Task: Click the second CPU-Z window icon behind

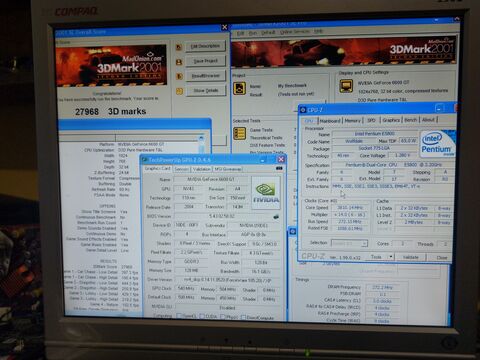Action: point(293,231)
